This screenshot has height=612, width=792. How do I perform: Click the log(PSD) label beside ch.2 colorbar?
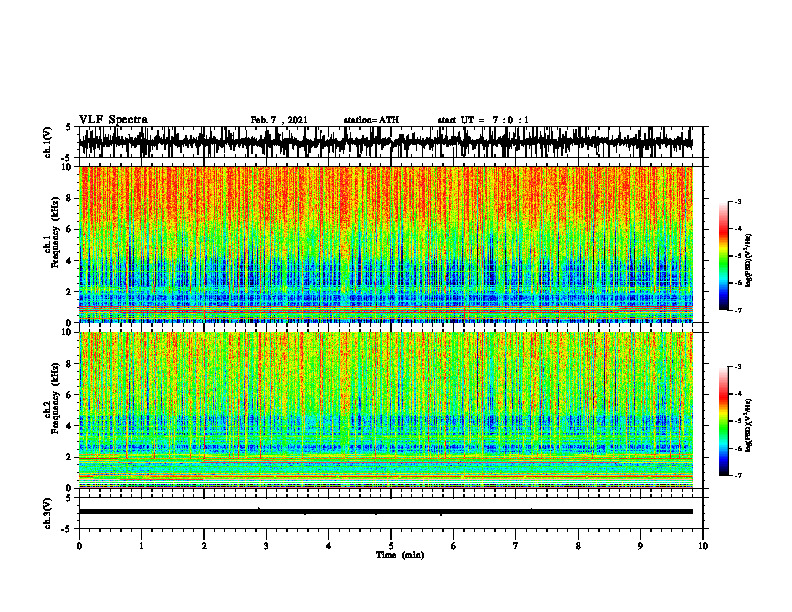pyautogui.click(x=749, y=425)
